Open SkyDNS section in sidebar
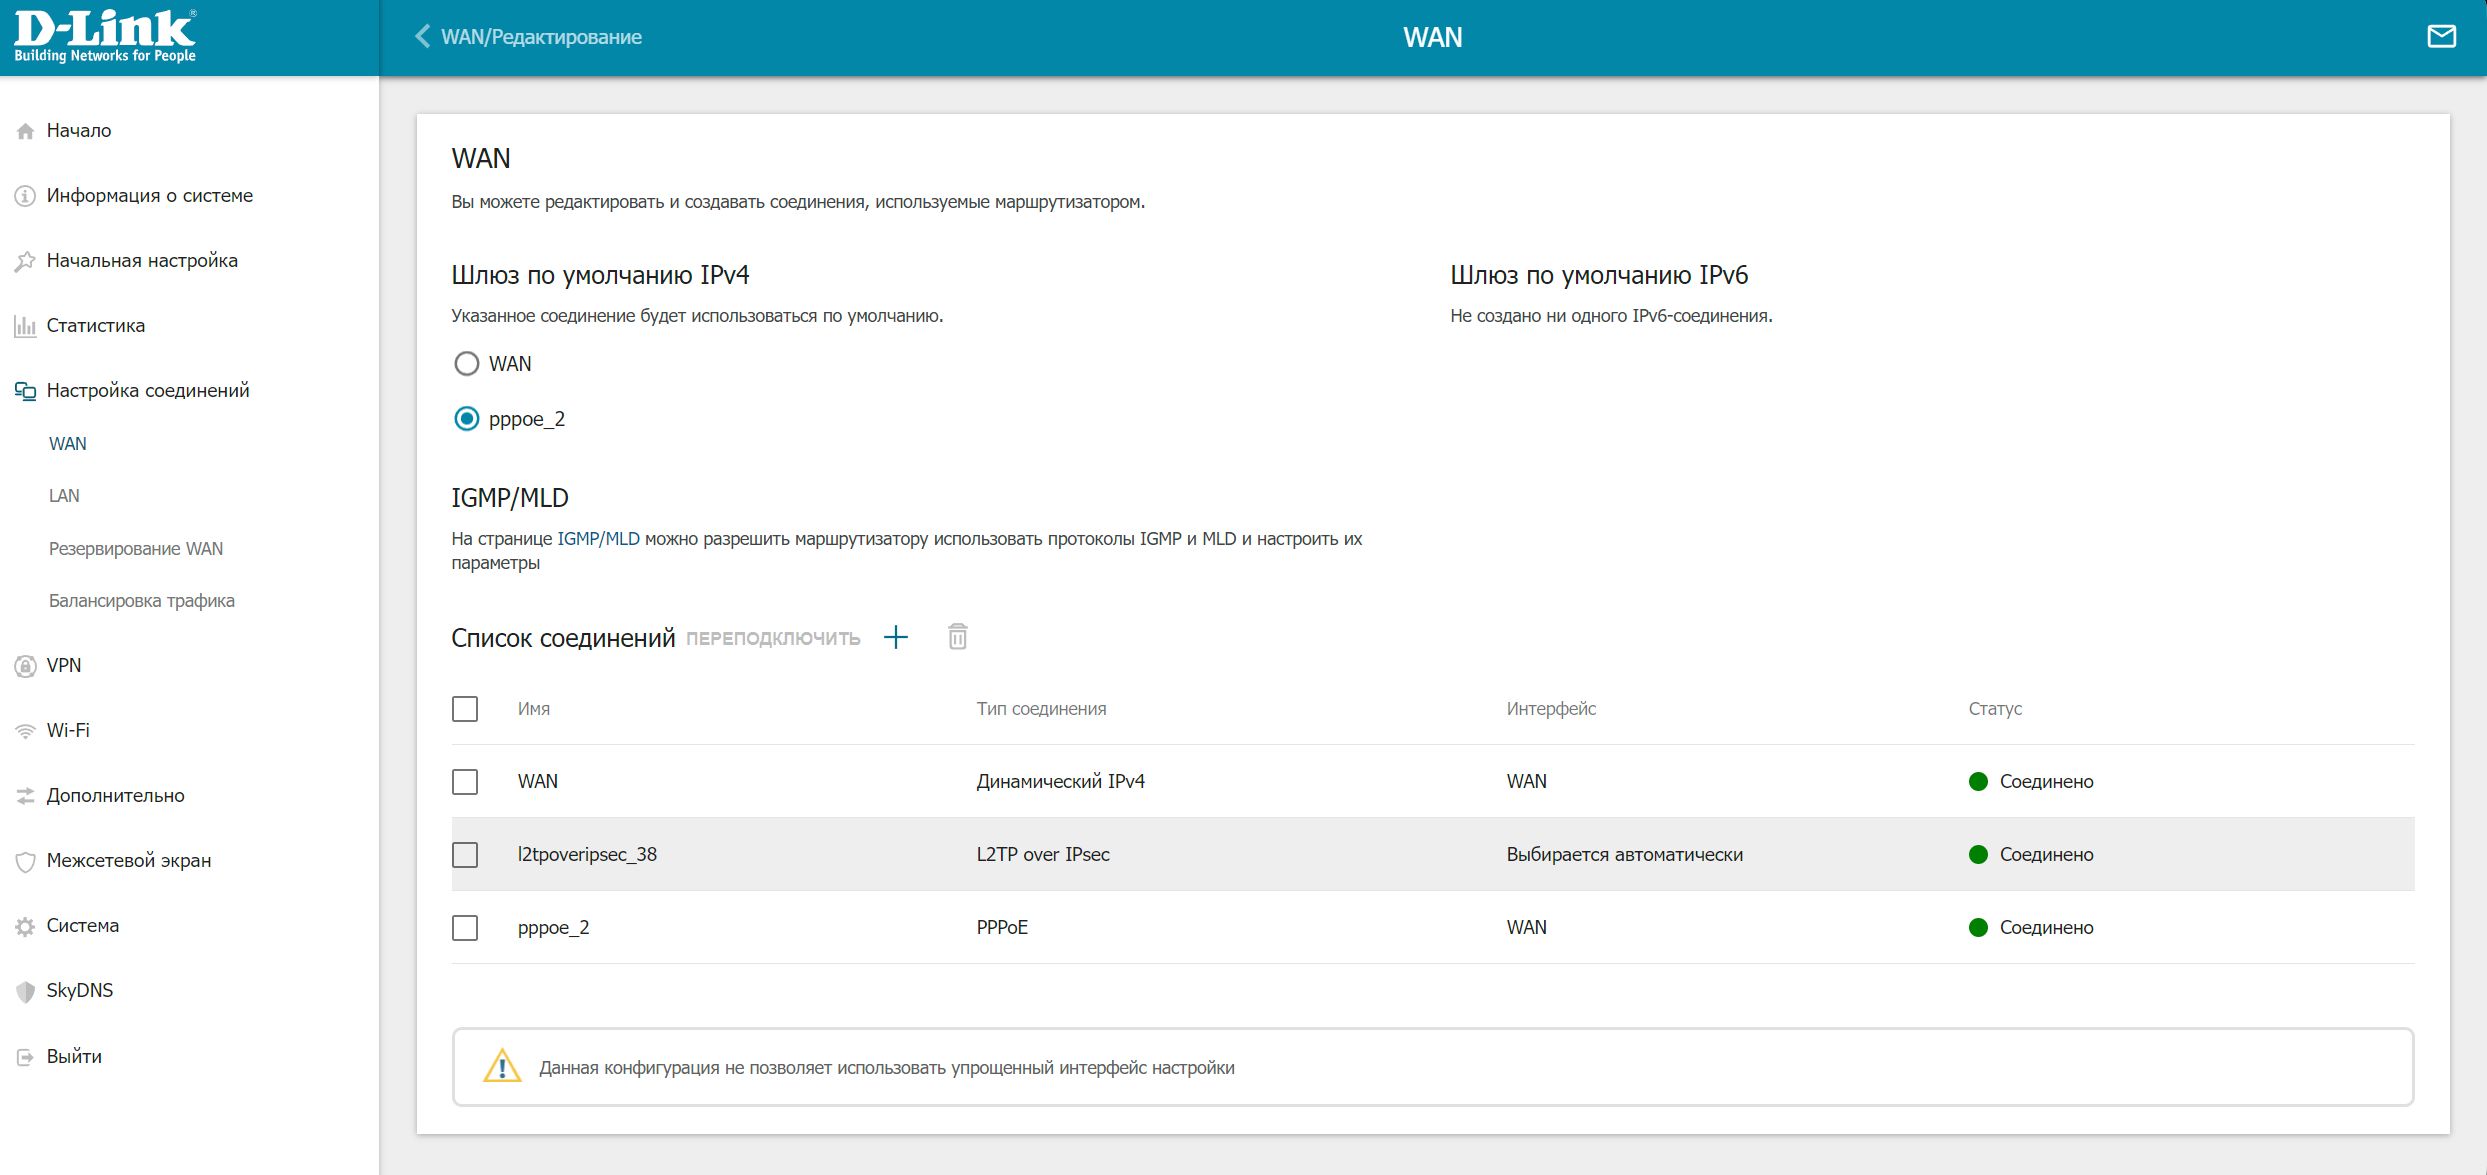This screenshot has height=1175, width=2487. coord(79,990)
